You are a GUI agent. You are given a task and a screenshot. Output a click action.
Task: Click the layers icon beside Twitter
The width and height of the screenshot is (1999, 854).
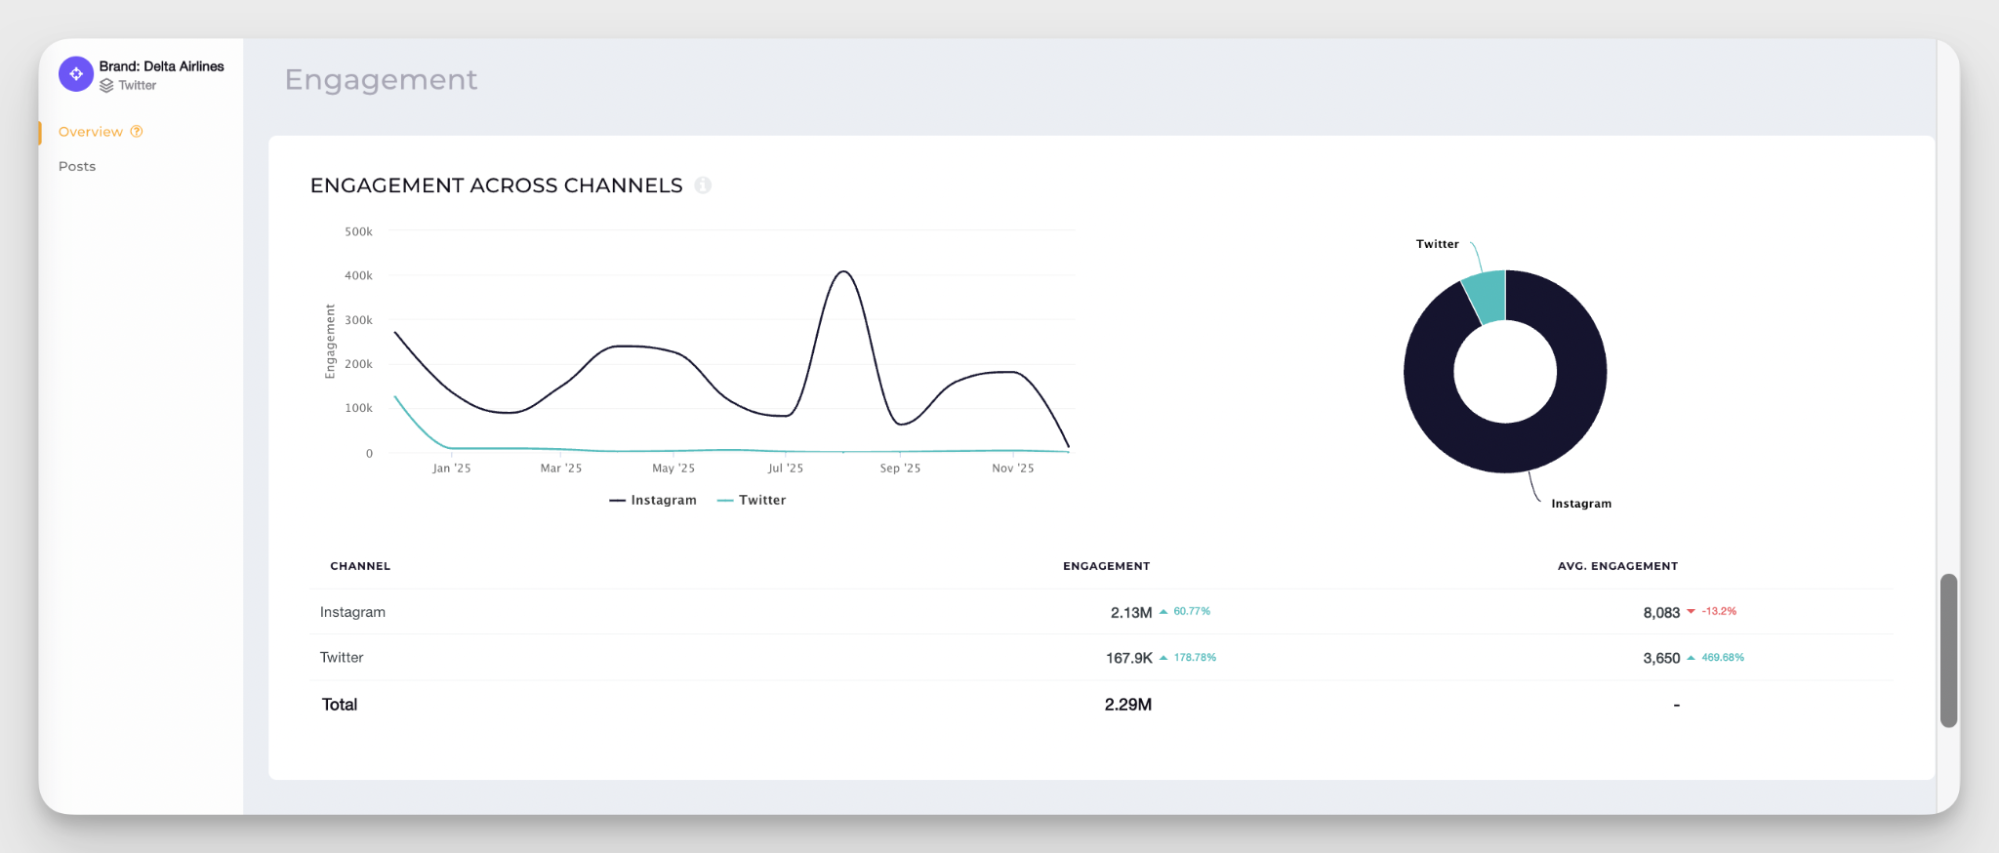click(x=106, y=86)
